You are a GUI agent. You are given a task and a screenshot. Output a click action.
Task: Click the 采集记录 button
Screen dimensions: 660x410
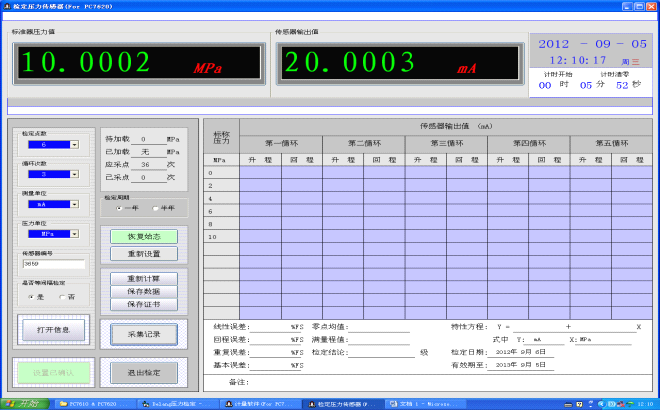[144, 333]
